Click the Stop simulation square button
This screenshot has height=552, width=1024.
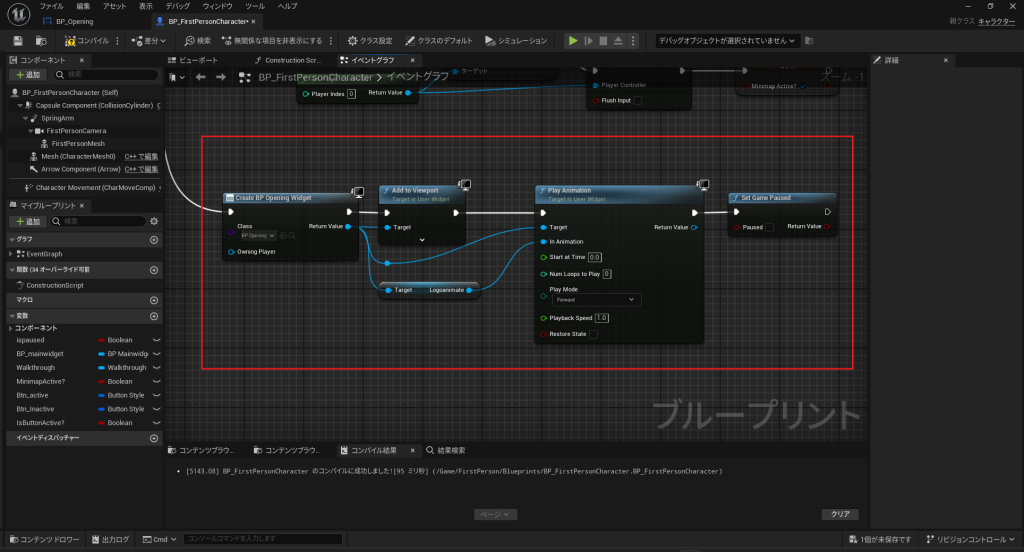603,41
